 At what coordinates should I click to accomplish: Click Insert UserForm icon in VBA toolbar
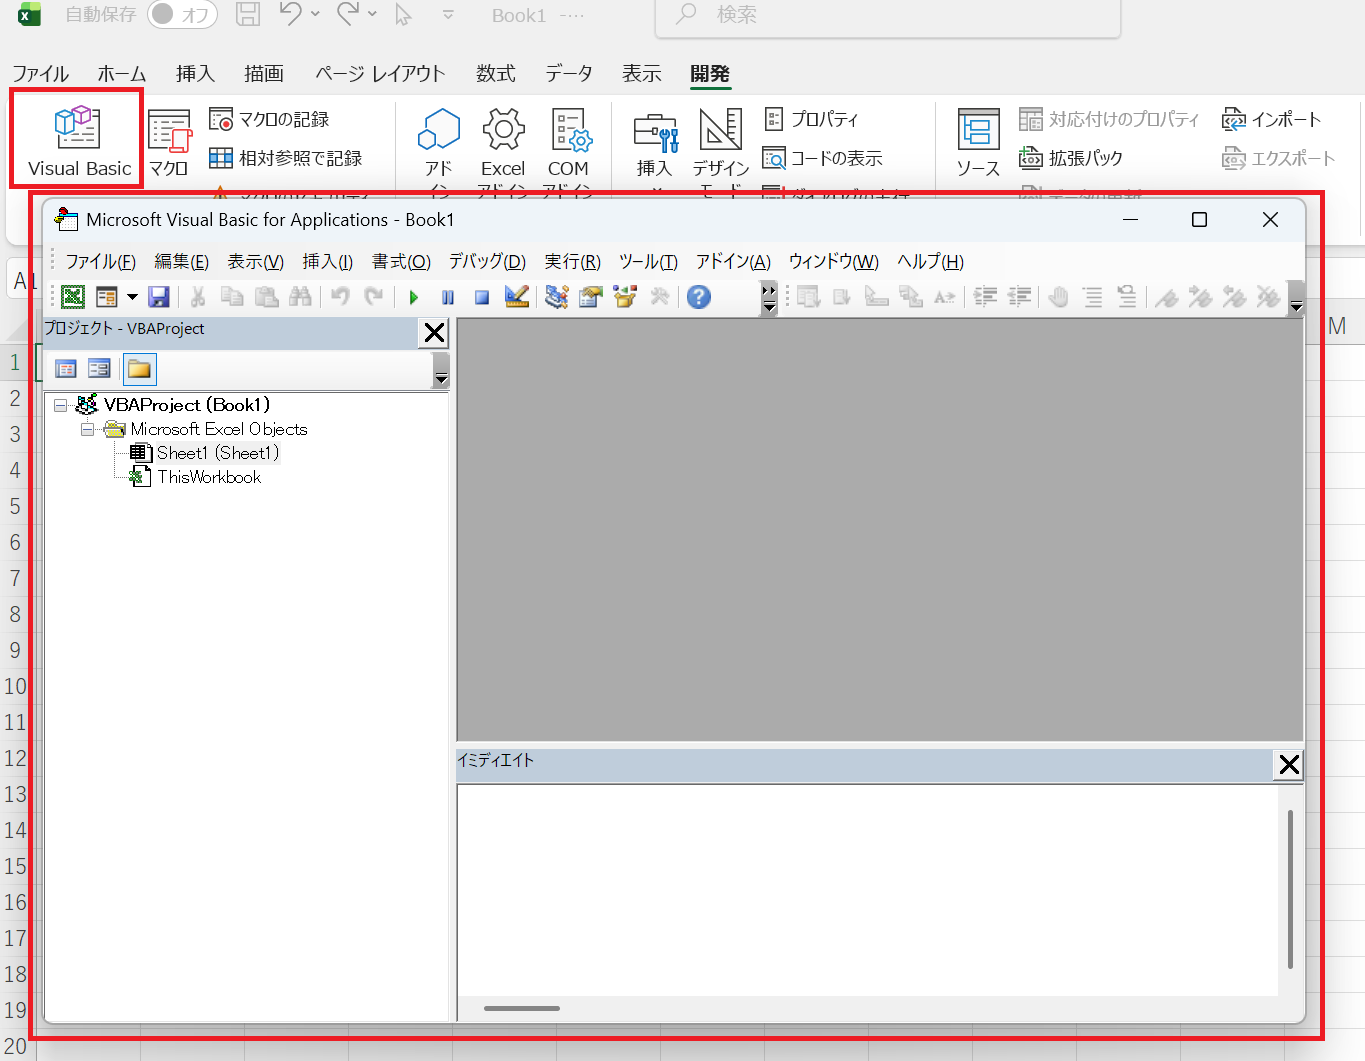tap(106, 297)
